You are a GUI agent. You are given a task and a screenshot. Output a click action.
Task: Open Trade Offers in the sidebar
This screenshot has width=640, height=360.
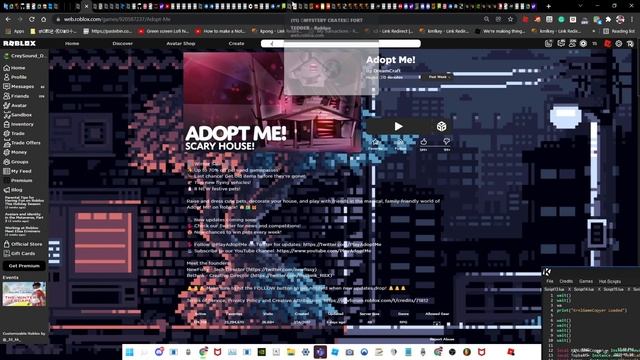coord(22,143)
